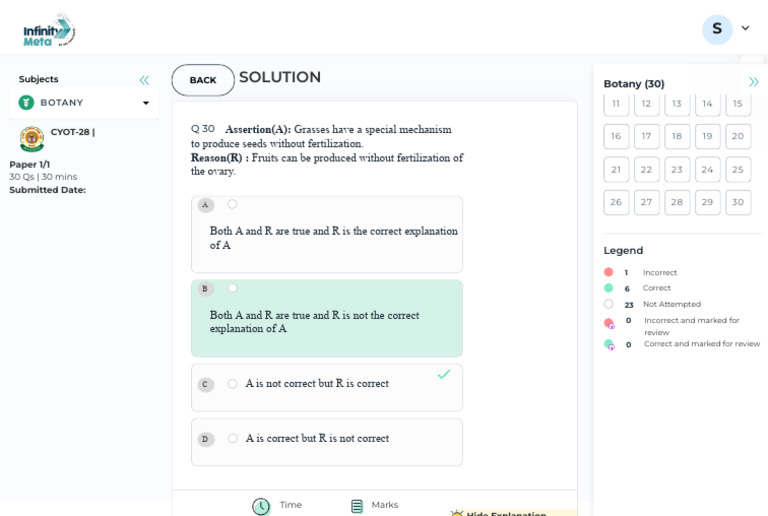The width and height of the screenshot is (768, 516).
Task: Jump to question 16
Action: (x=616, y=136)
